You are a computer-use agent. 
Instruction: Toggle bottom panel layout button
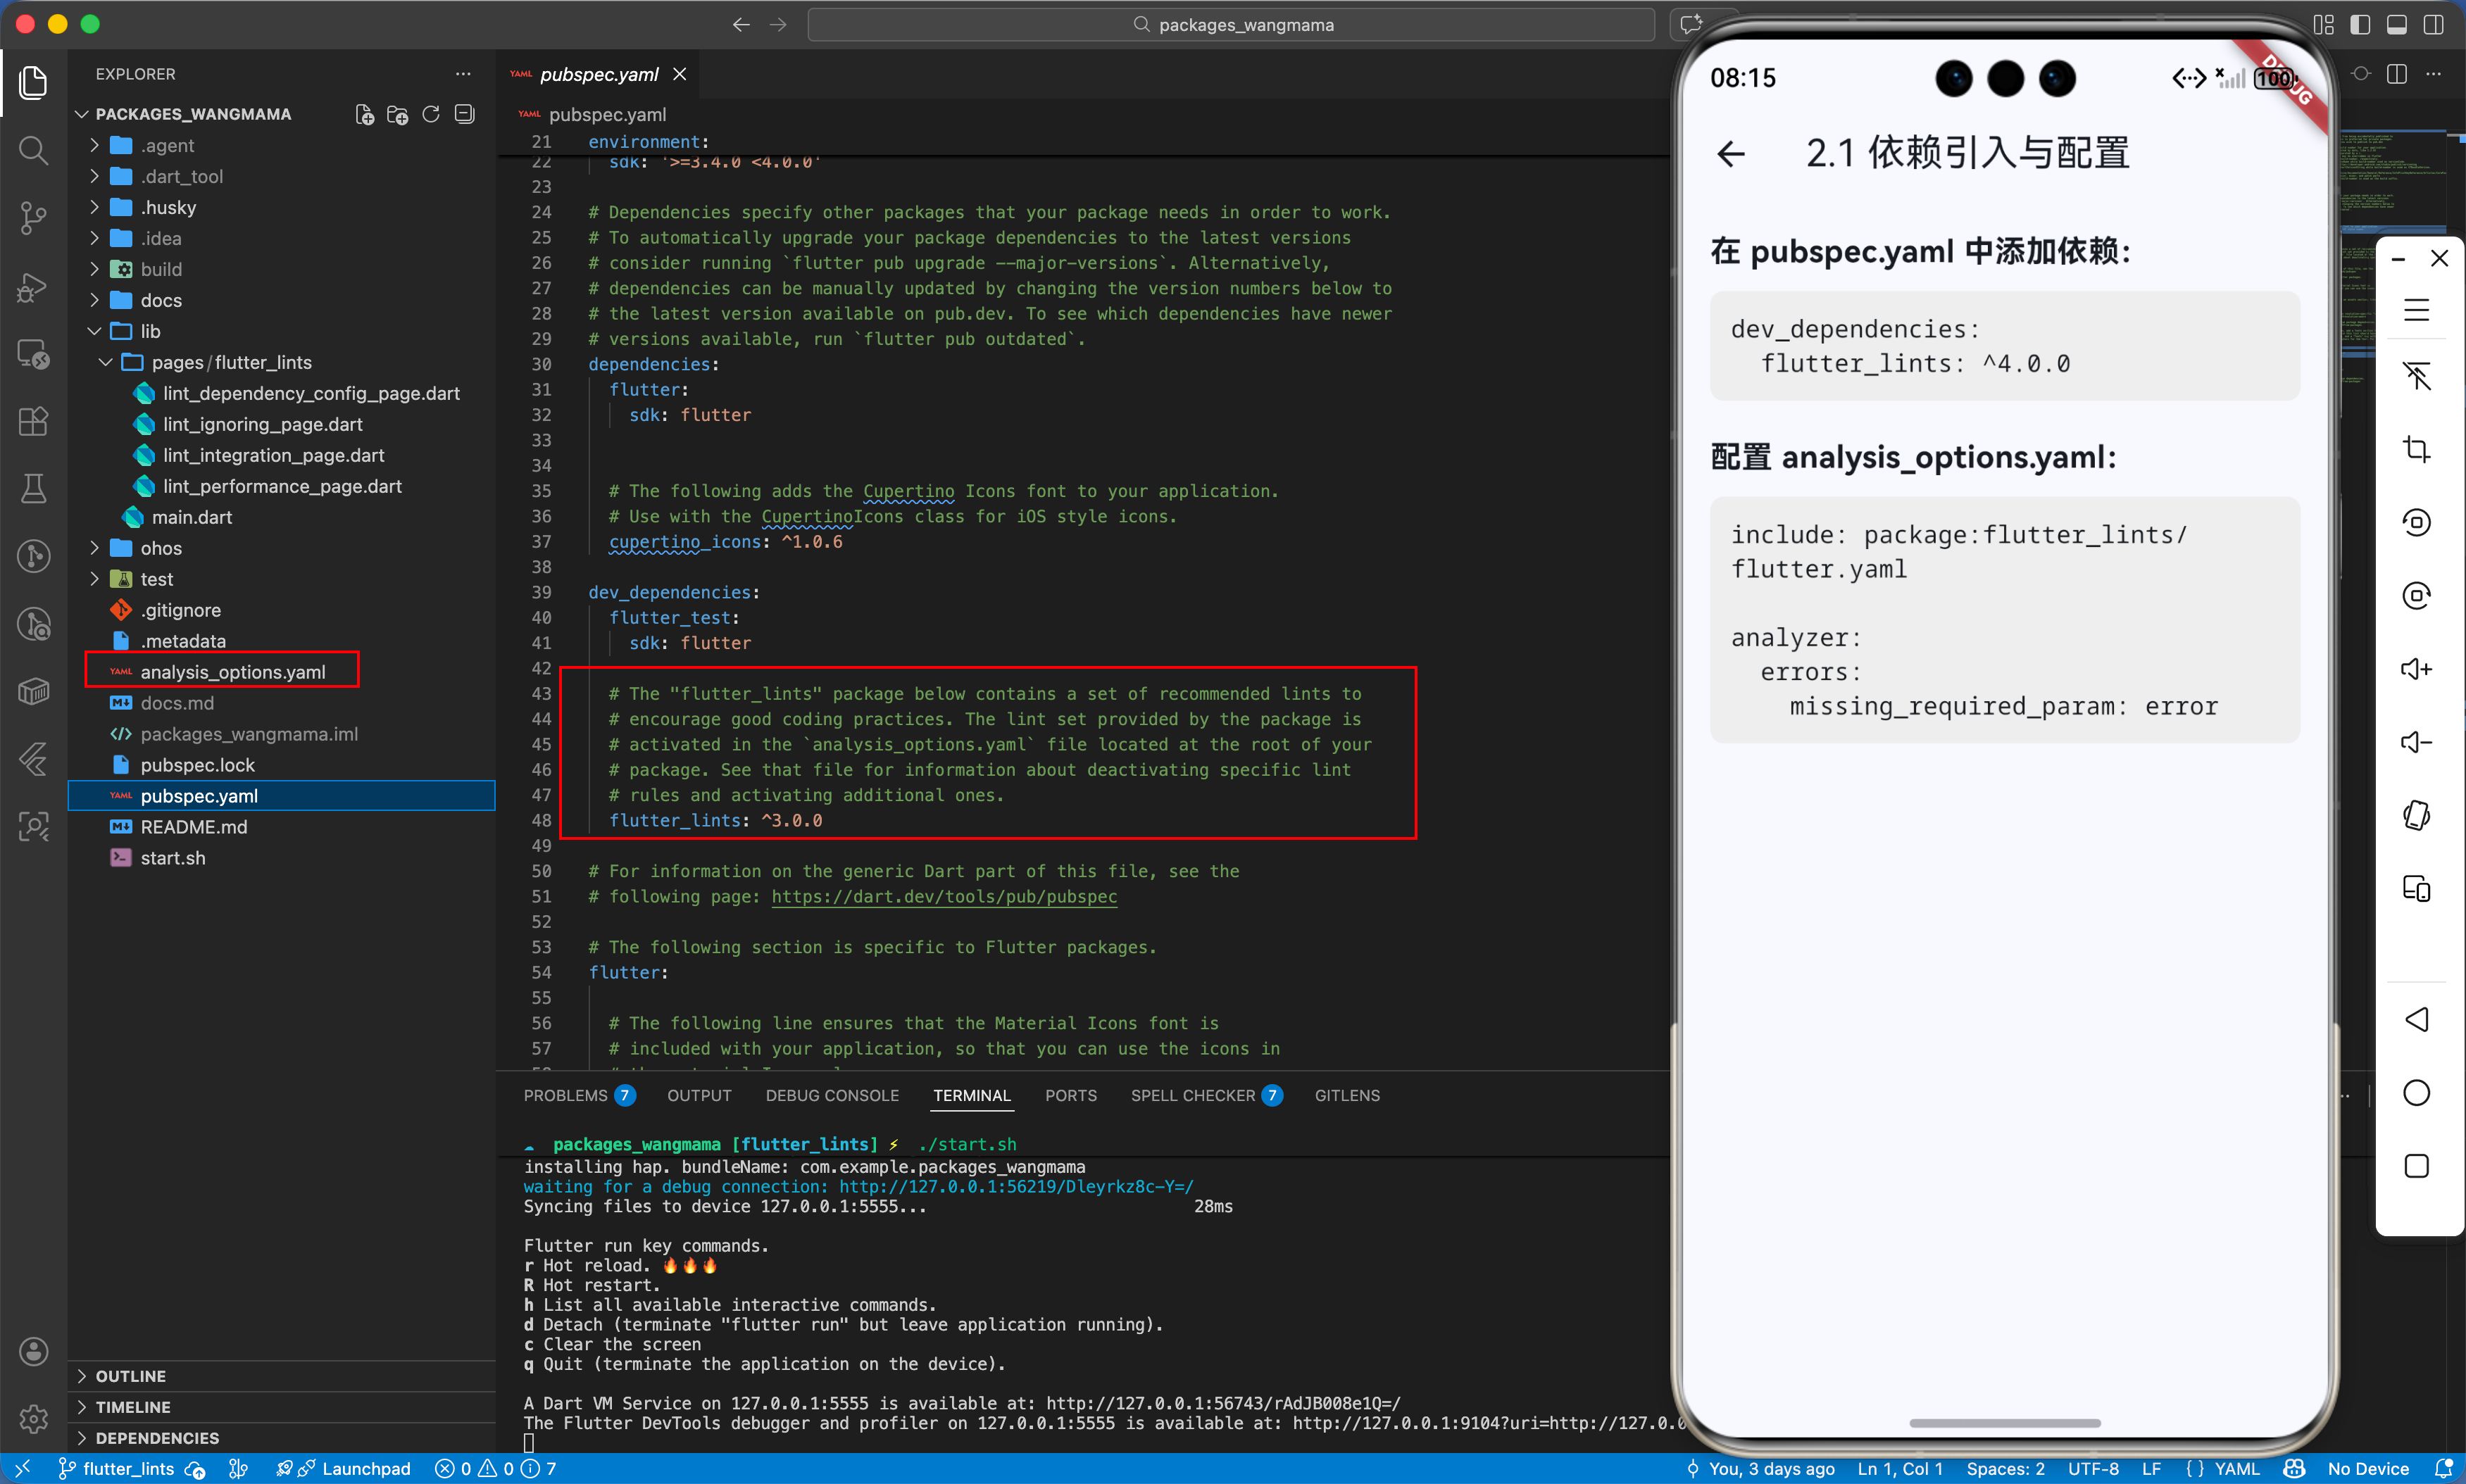[x=2396, y=25]
